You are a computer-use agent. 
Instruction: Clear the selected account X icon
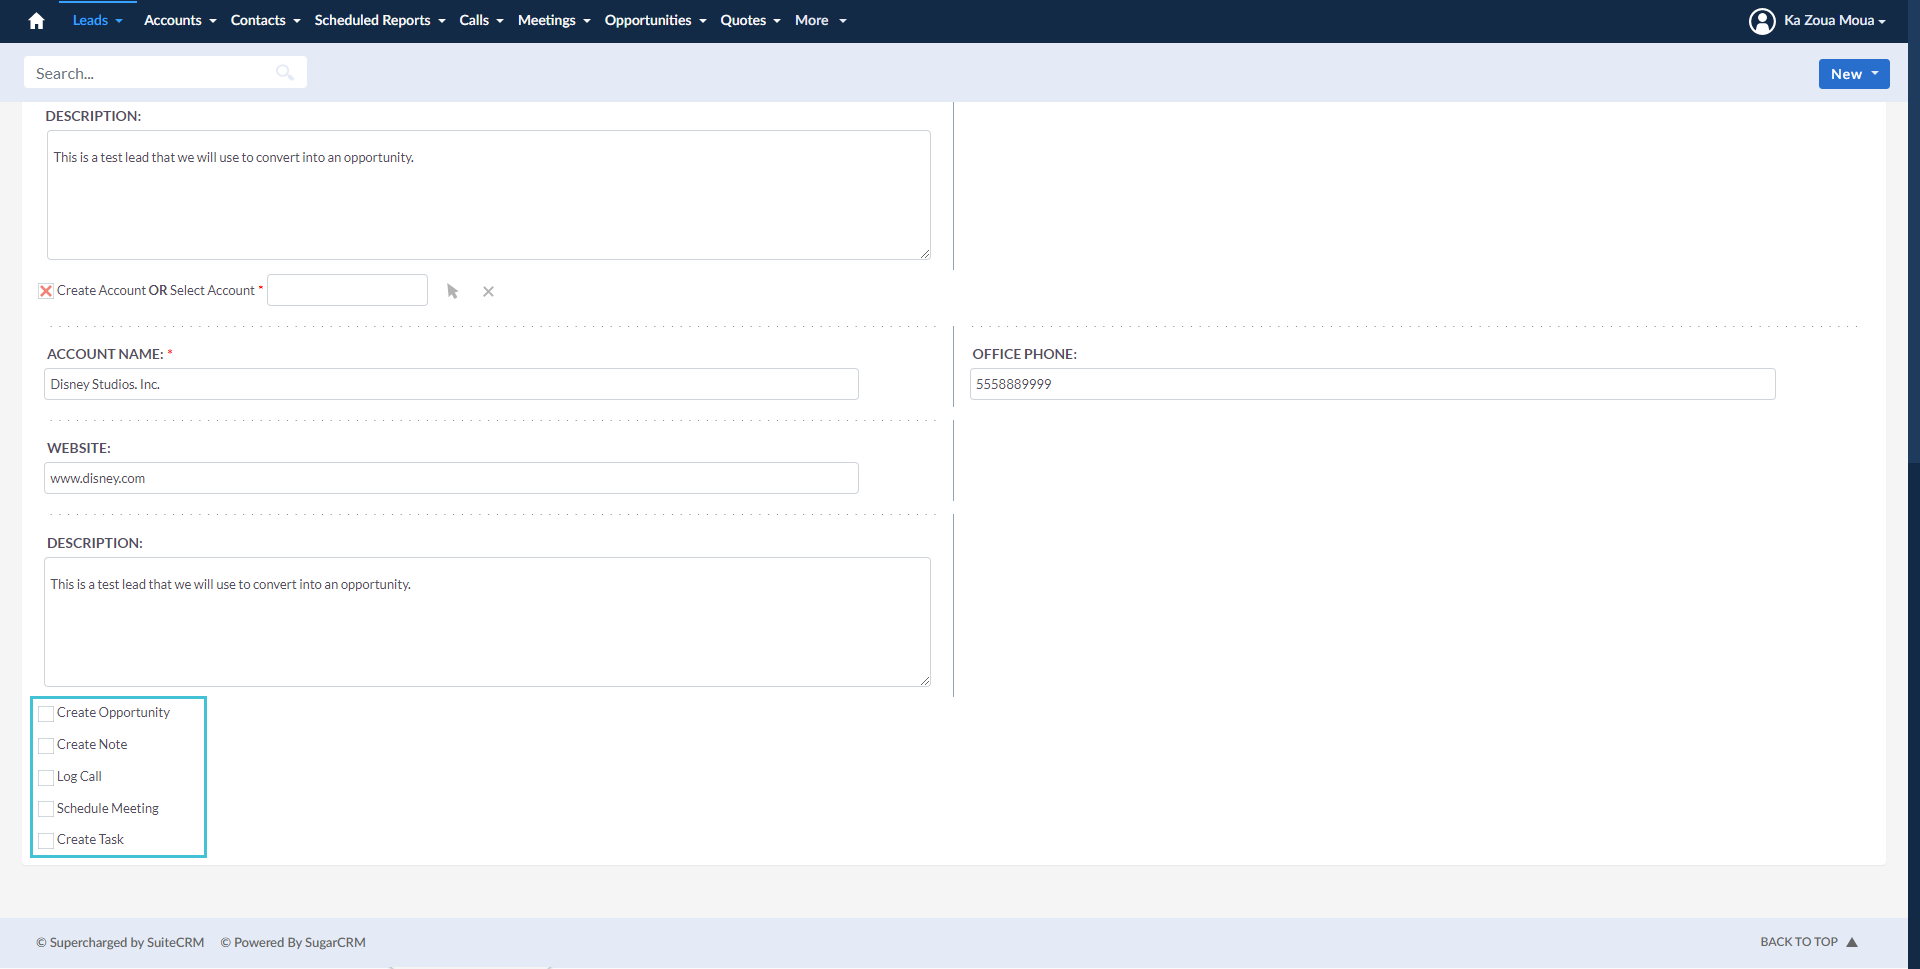tap(488, 292)
